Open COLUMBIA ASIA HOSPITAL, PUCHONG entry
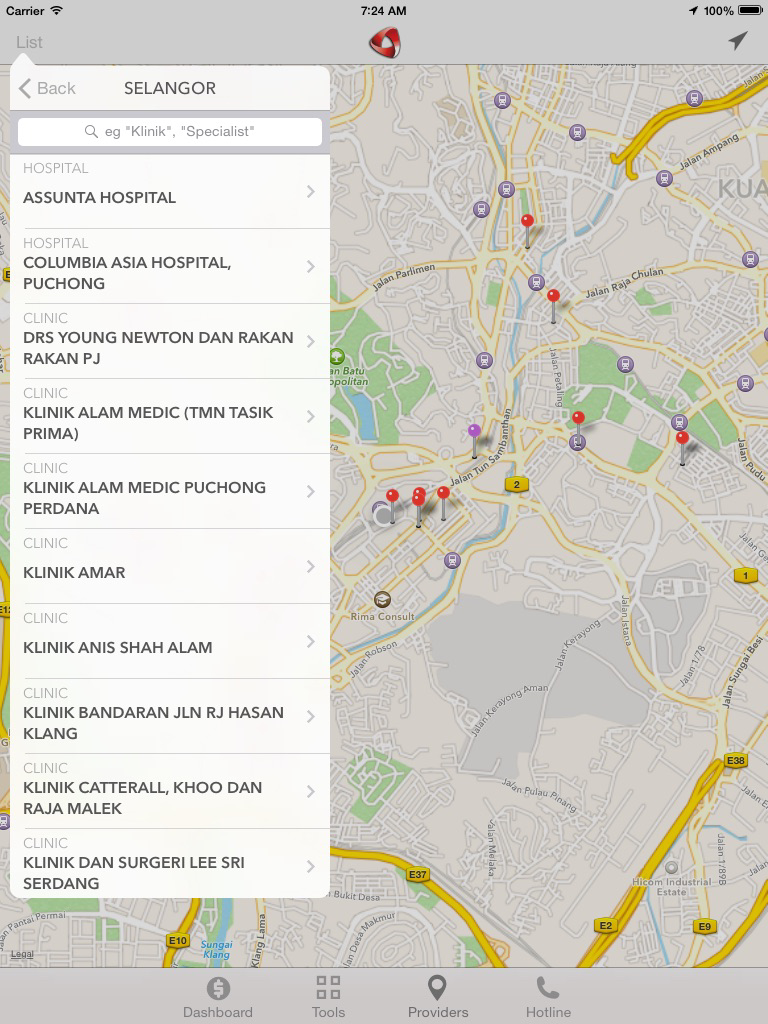 [170, 266]
